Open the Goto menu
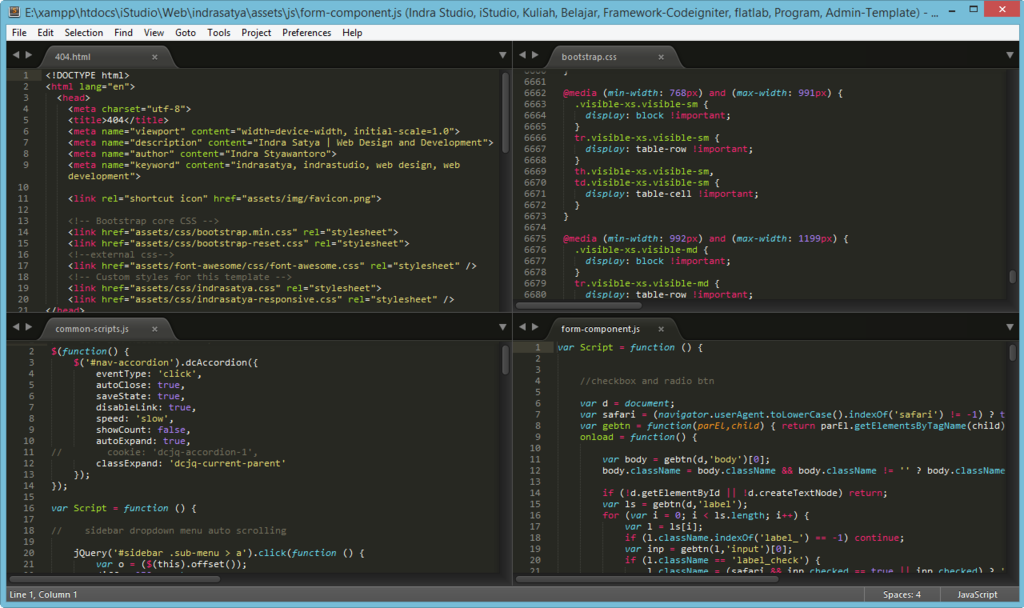The image size is (1024, 608). [185, 32]
